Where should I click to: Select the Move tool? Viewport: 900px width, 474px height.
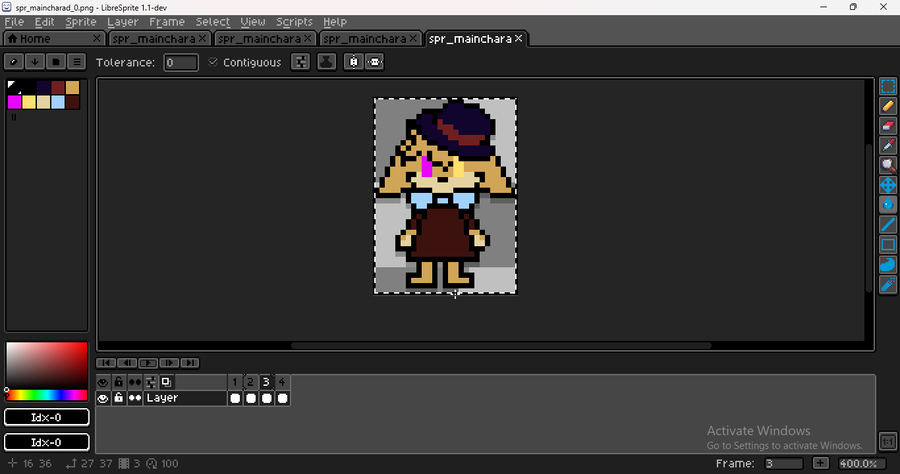pos(888,185)
